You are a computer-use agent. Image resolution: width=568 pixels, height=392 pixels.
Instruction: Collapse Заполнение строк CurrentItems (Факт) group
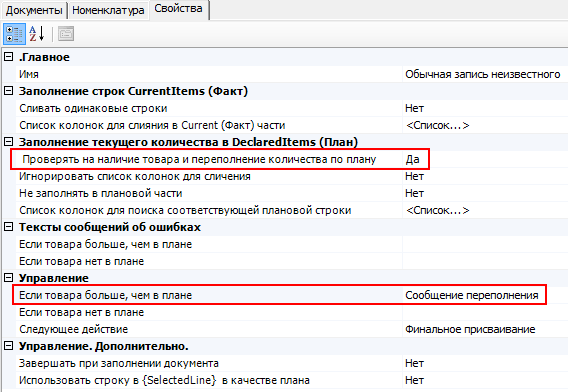pos(8,91)
